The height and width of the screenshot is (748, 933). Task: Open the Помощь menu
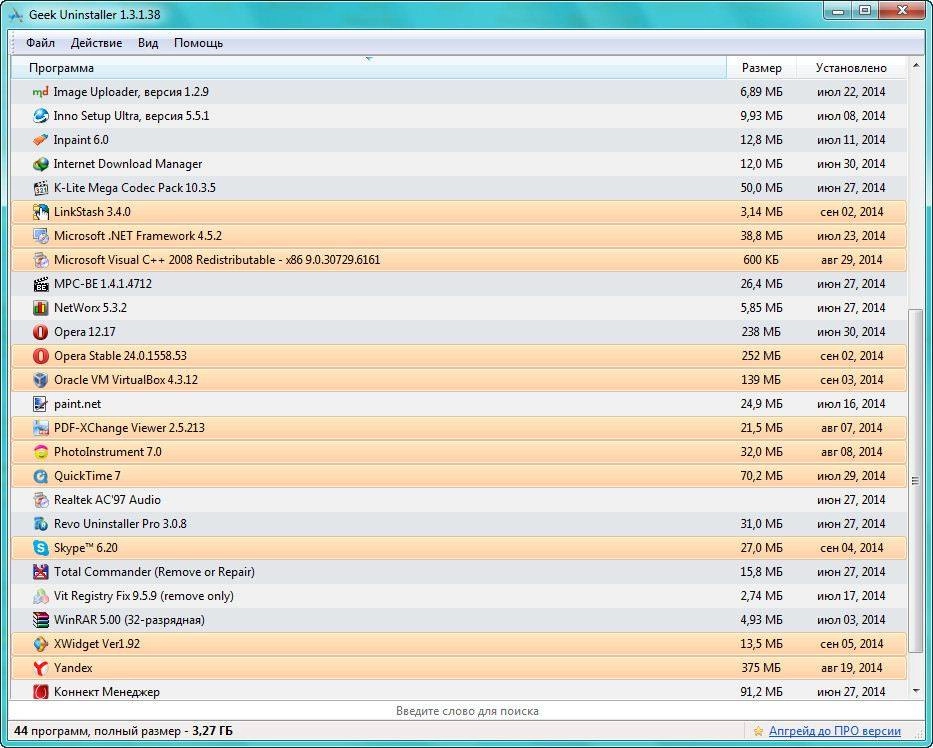point(199,43)
